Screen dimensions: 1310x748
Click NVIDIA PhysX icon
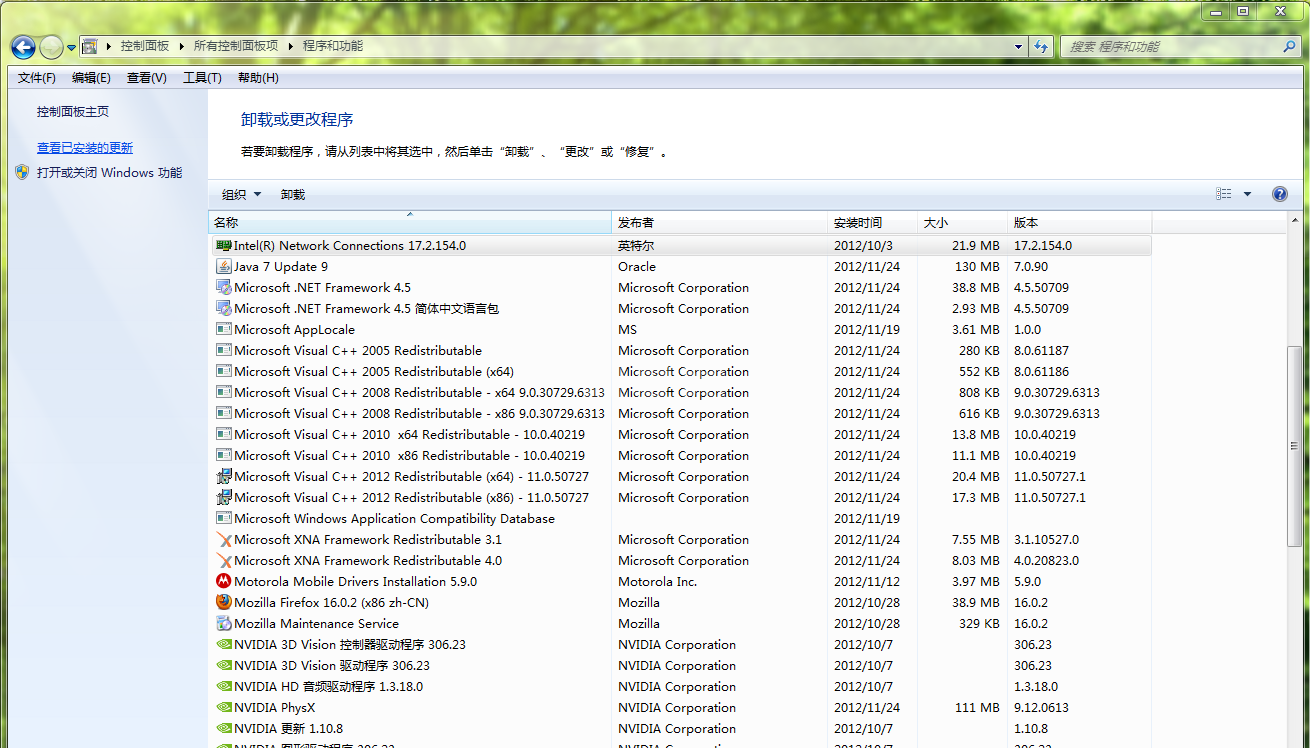click(224, 707)
